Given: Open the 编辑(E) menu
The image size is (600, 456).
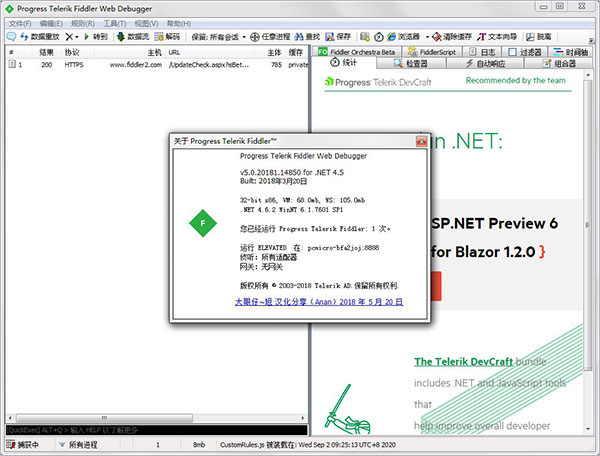Looking at the screenshot, I should coord(51,23).
